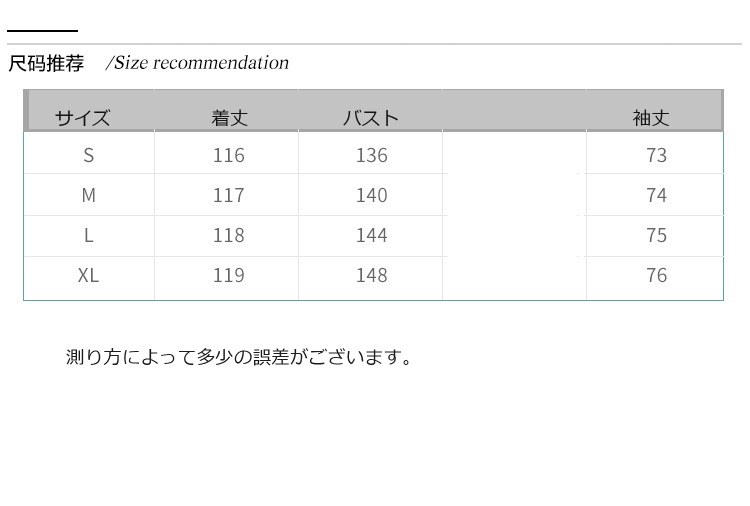Select the 118 length value cell

(229, 235)
